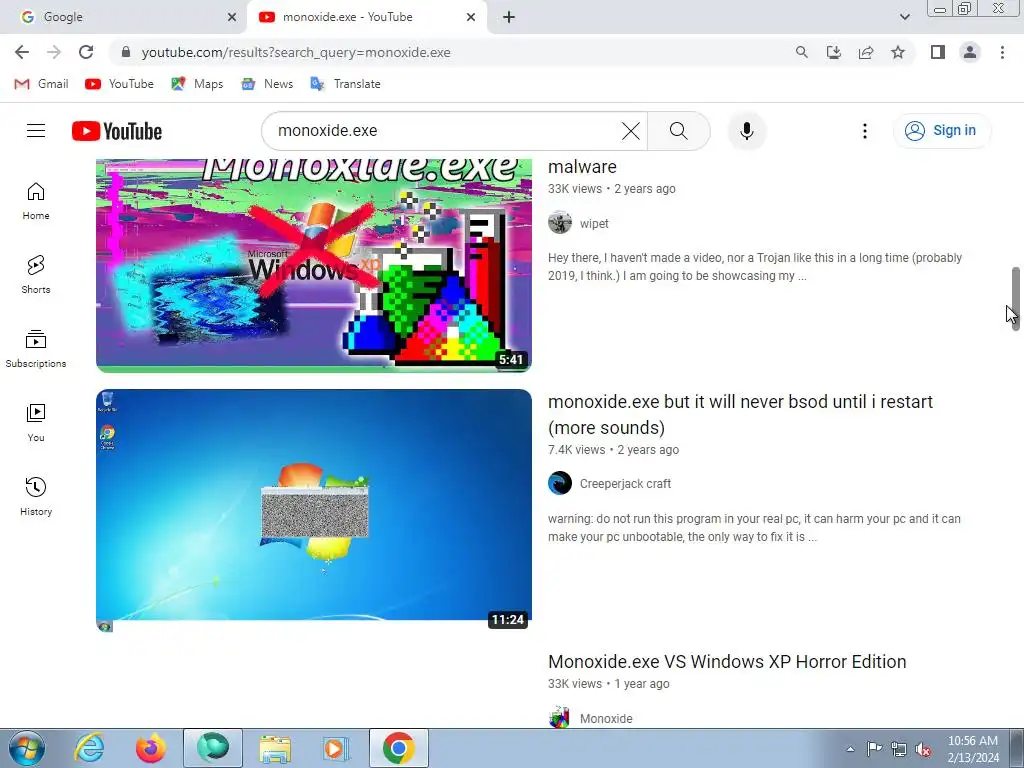
Task: Open File Explorer folder in taskbar
Action: [x=275, y=748]
